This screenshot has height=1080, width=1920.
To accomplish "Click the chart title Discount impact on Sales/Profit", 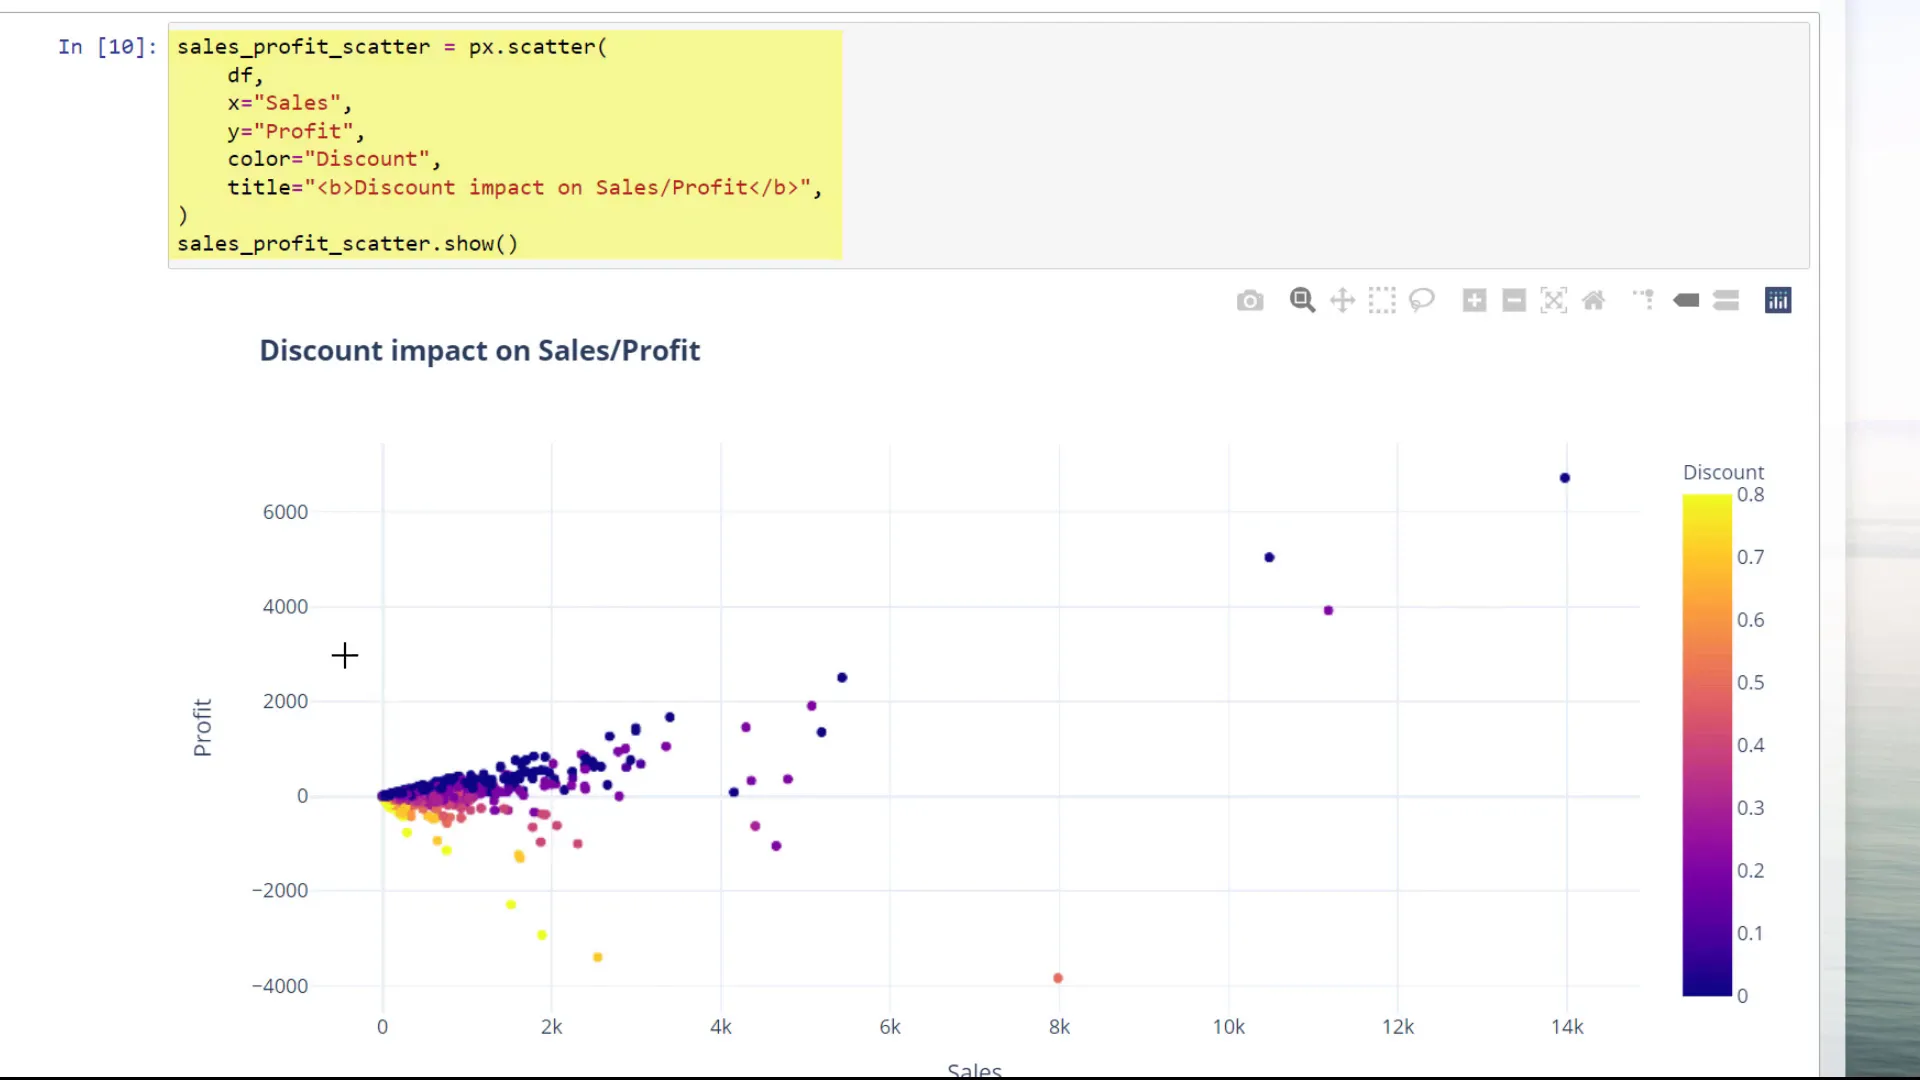I will 478,350.
